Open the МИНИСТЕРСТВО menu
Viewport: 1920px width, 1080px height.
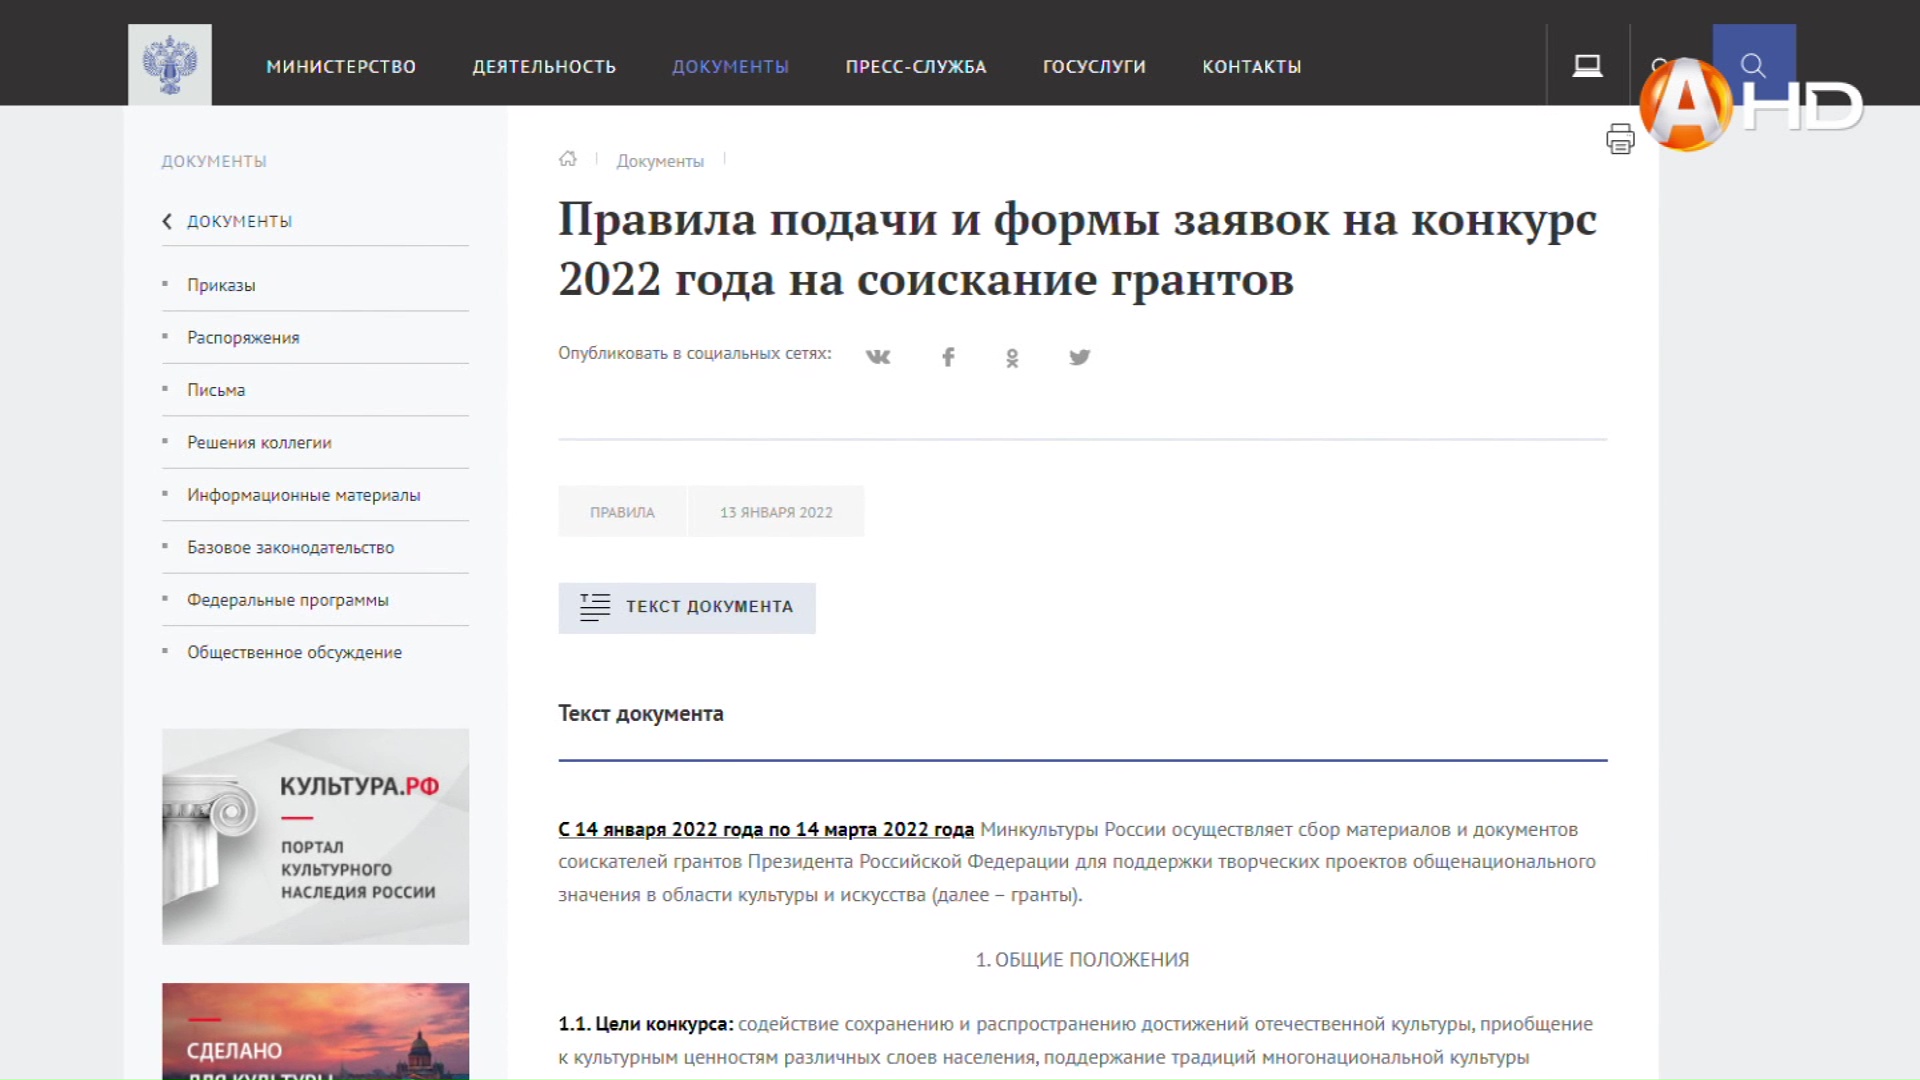pos(341,67)
